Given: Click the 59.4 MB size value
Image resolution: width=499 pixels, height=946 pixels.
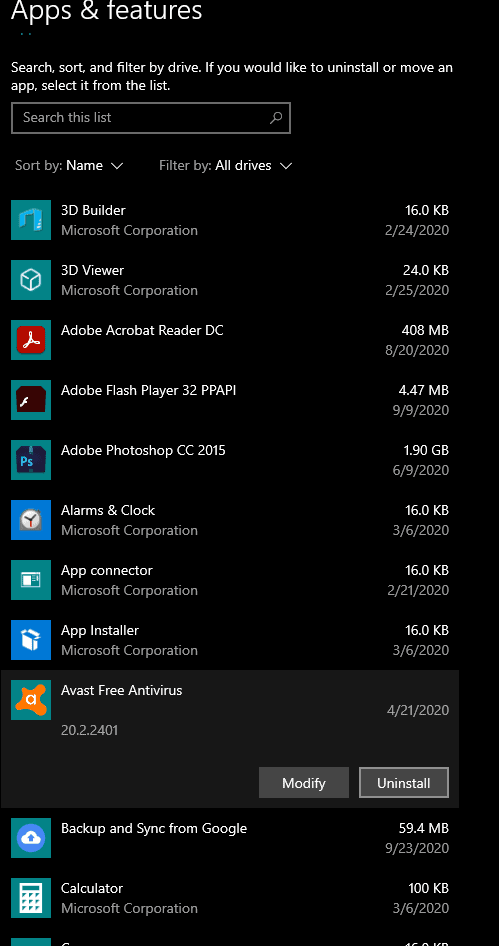Looking at the screenshot, I should [x=424, y=828].
